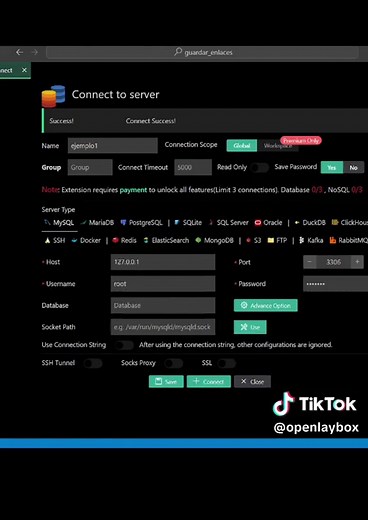Toggle the Read Only switch
The image size is (368, 520).
[x=260, y=167]
